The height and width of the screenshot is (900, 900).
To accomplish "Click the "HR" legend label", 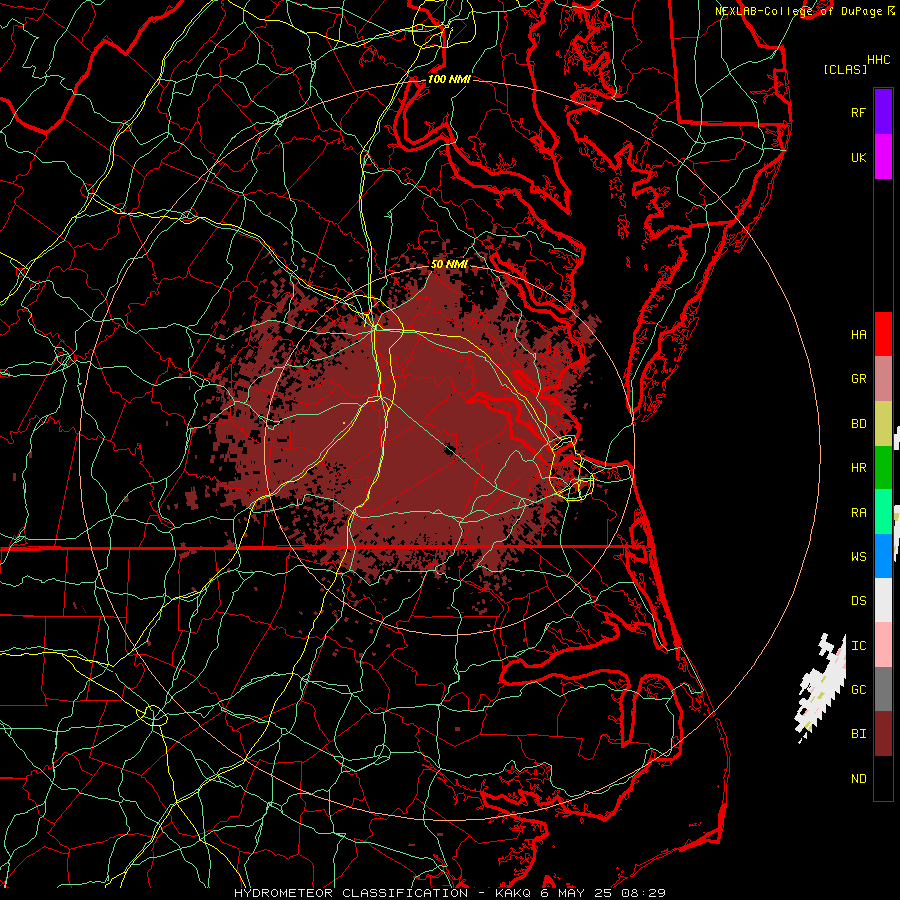I will point(859,468).
